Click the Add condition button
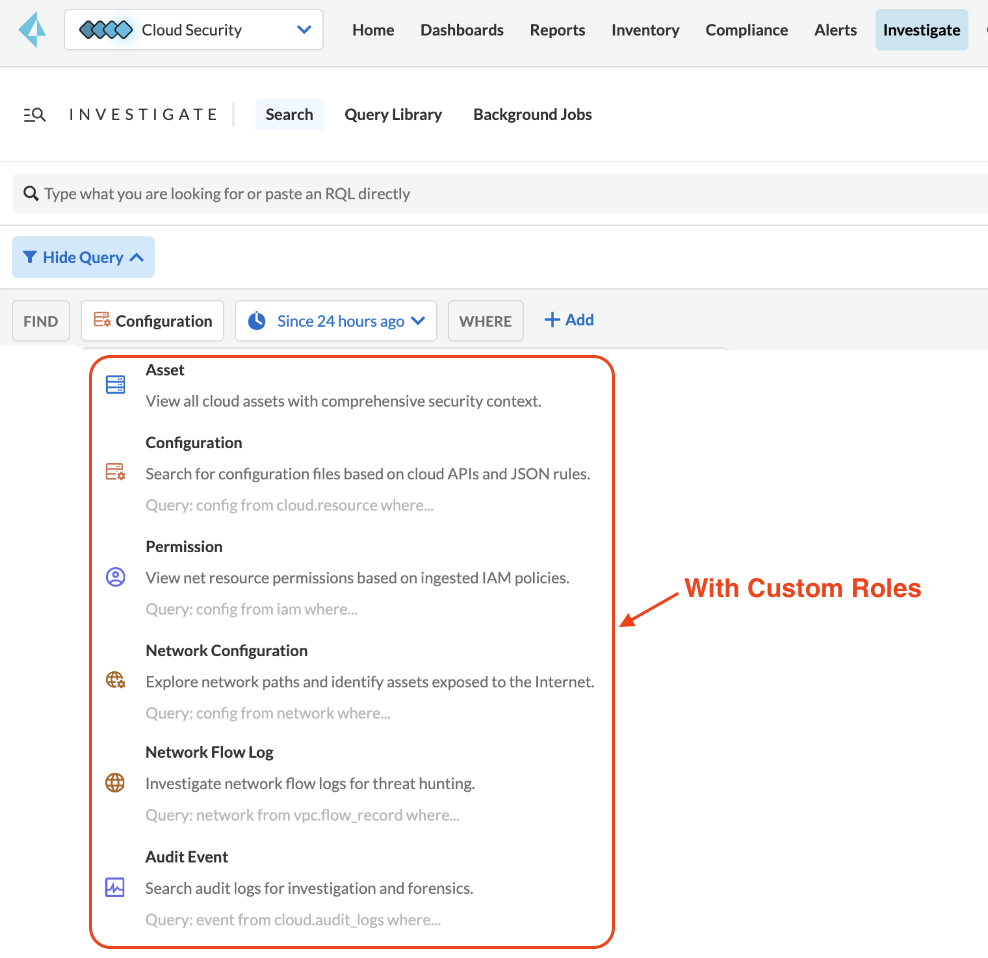 point(569,320)
